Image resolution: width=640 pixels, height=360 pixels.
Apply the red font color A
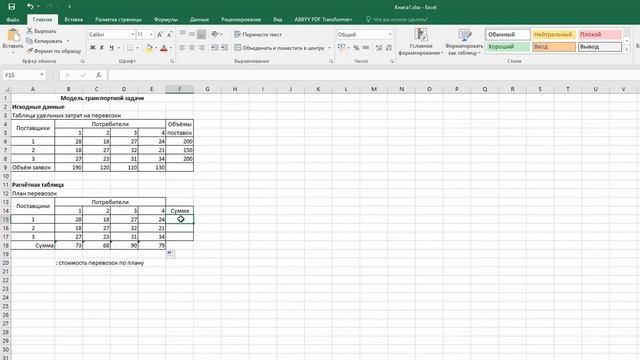[164, 48]
